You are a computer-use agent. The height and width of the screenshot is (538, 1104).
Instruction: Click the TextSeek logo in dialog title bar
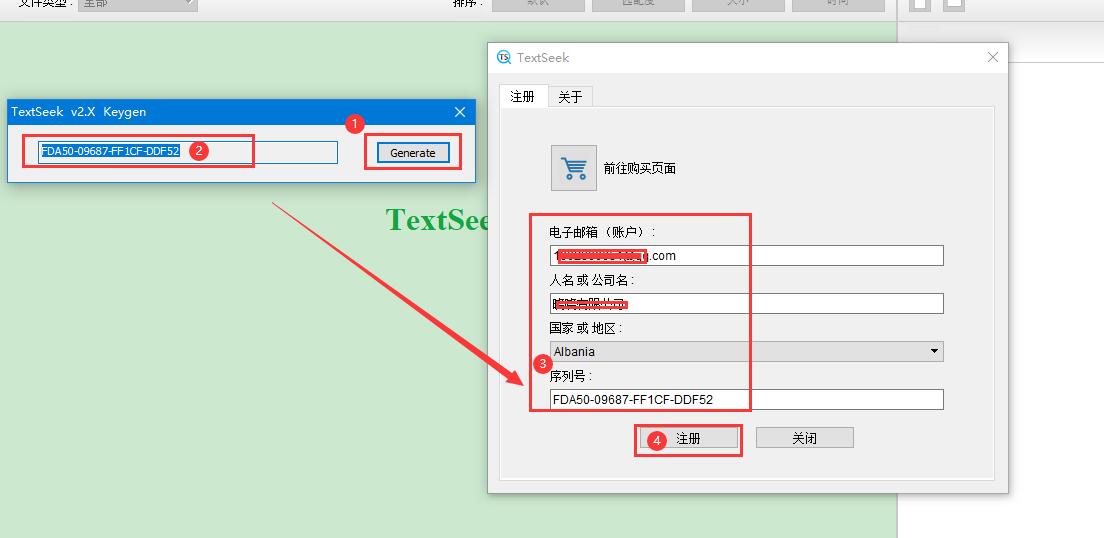503,58
